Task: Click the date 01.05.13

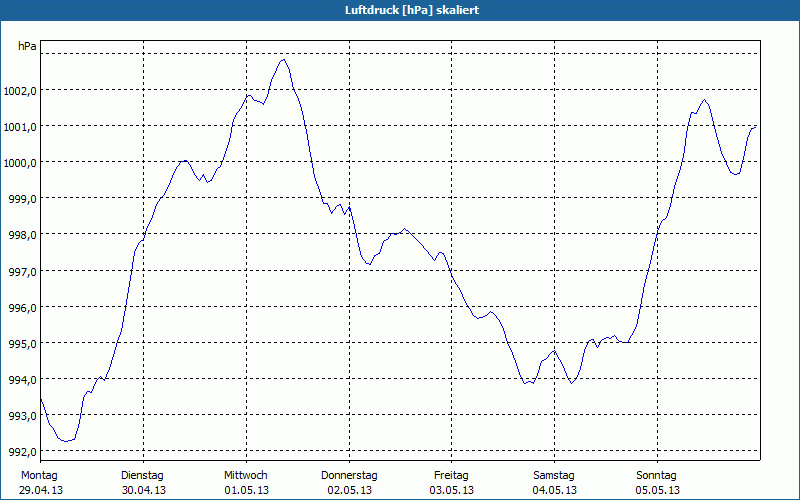Action: (x=246, y=490)
